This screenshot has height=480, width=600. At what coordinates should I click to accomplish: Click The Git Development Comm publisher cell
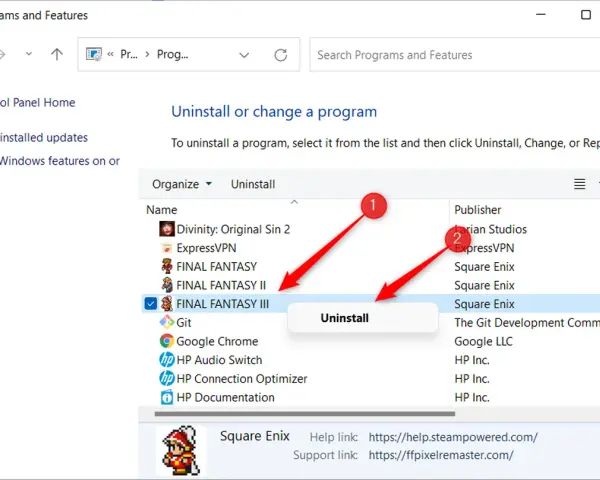pos(527,323)
